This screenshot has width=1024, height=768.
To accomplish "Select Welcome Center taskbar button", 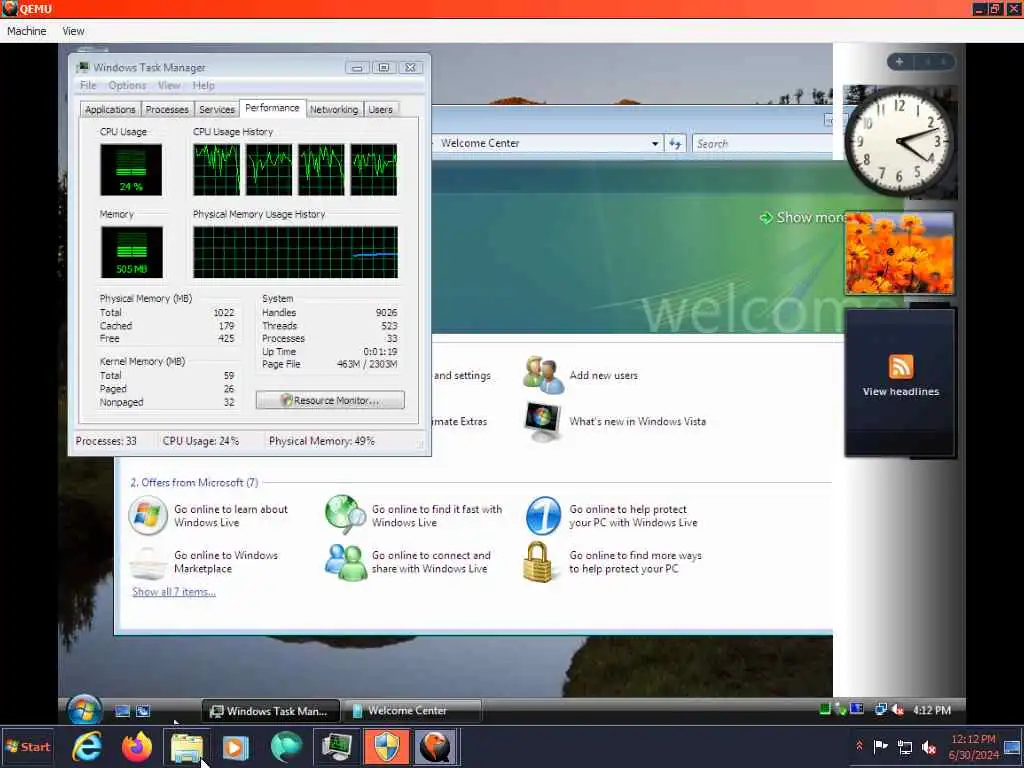I will point(411,711).
